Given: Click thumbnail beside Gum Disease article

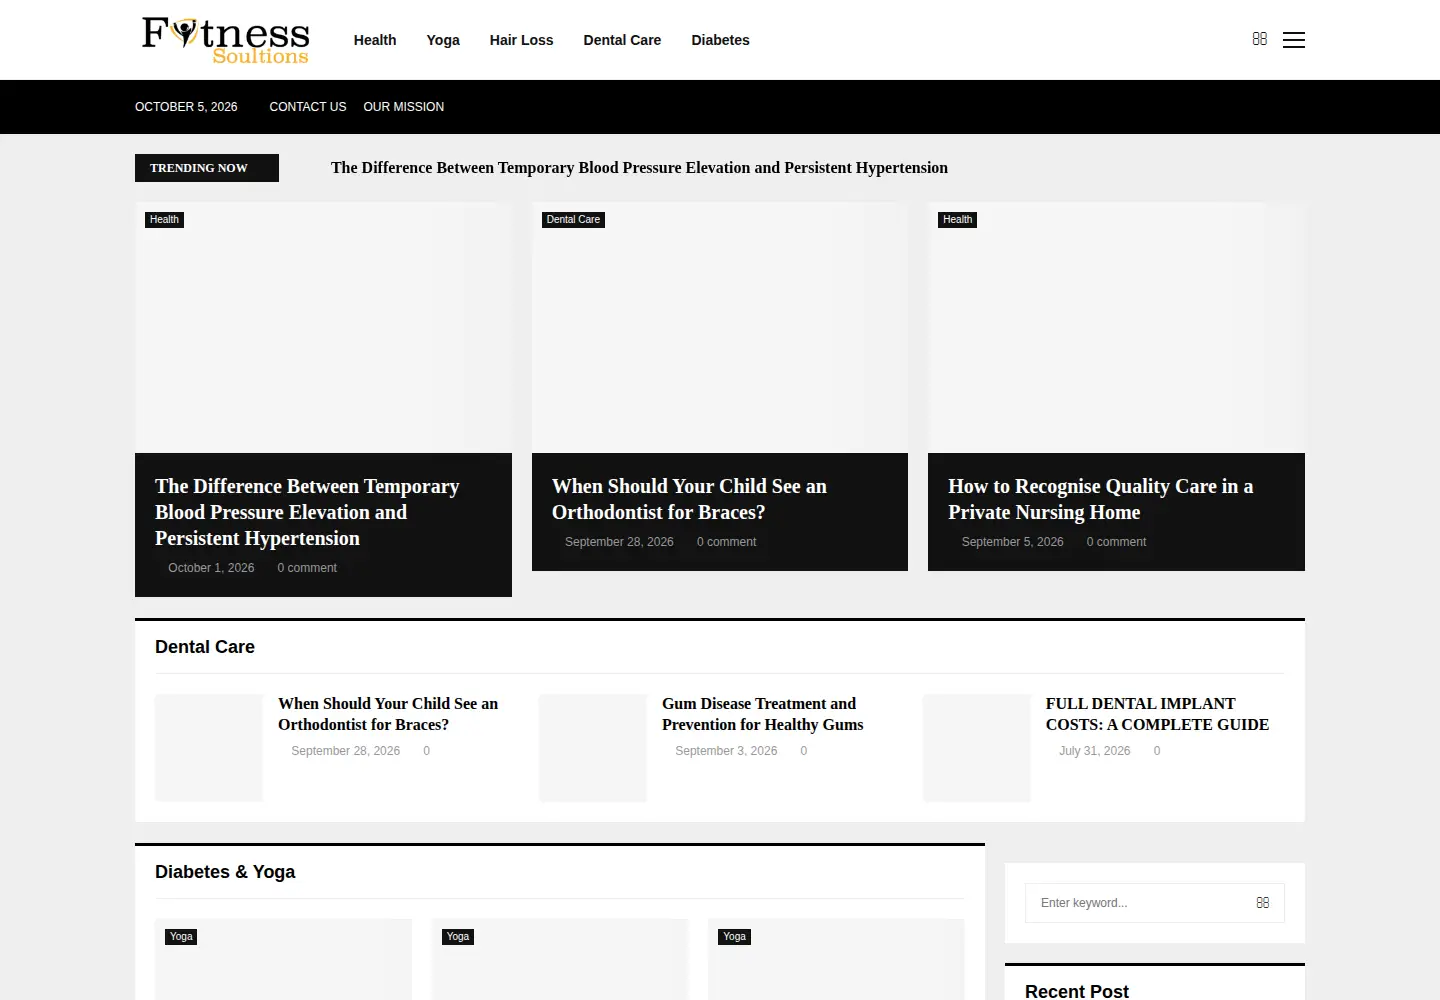Looking at the screenshot, I should point(593,748).
